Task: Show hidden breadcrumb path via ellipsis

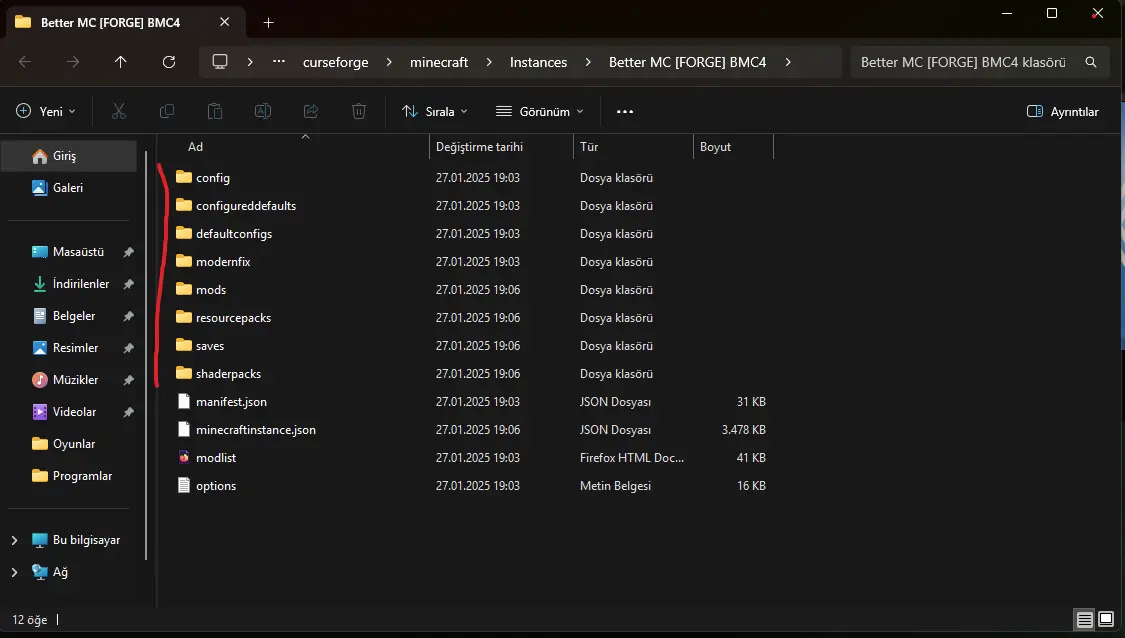Action: click(279, 62)
